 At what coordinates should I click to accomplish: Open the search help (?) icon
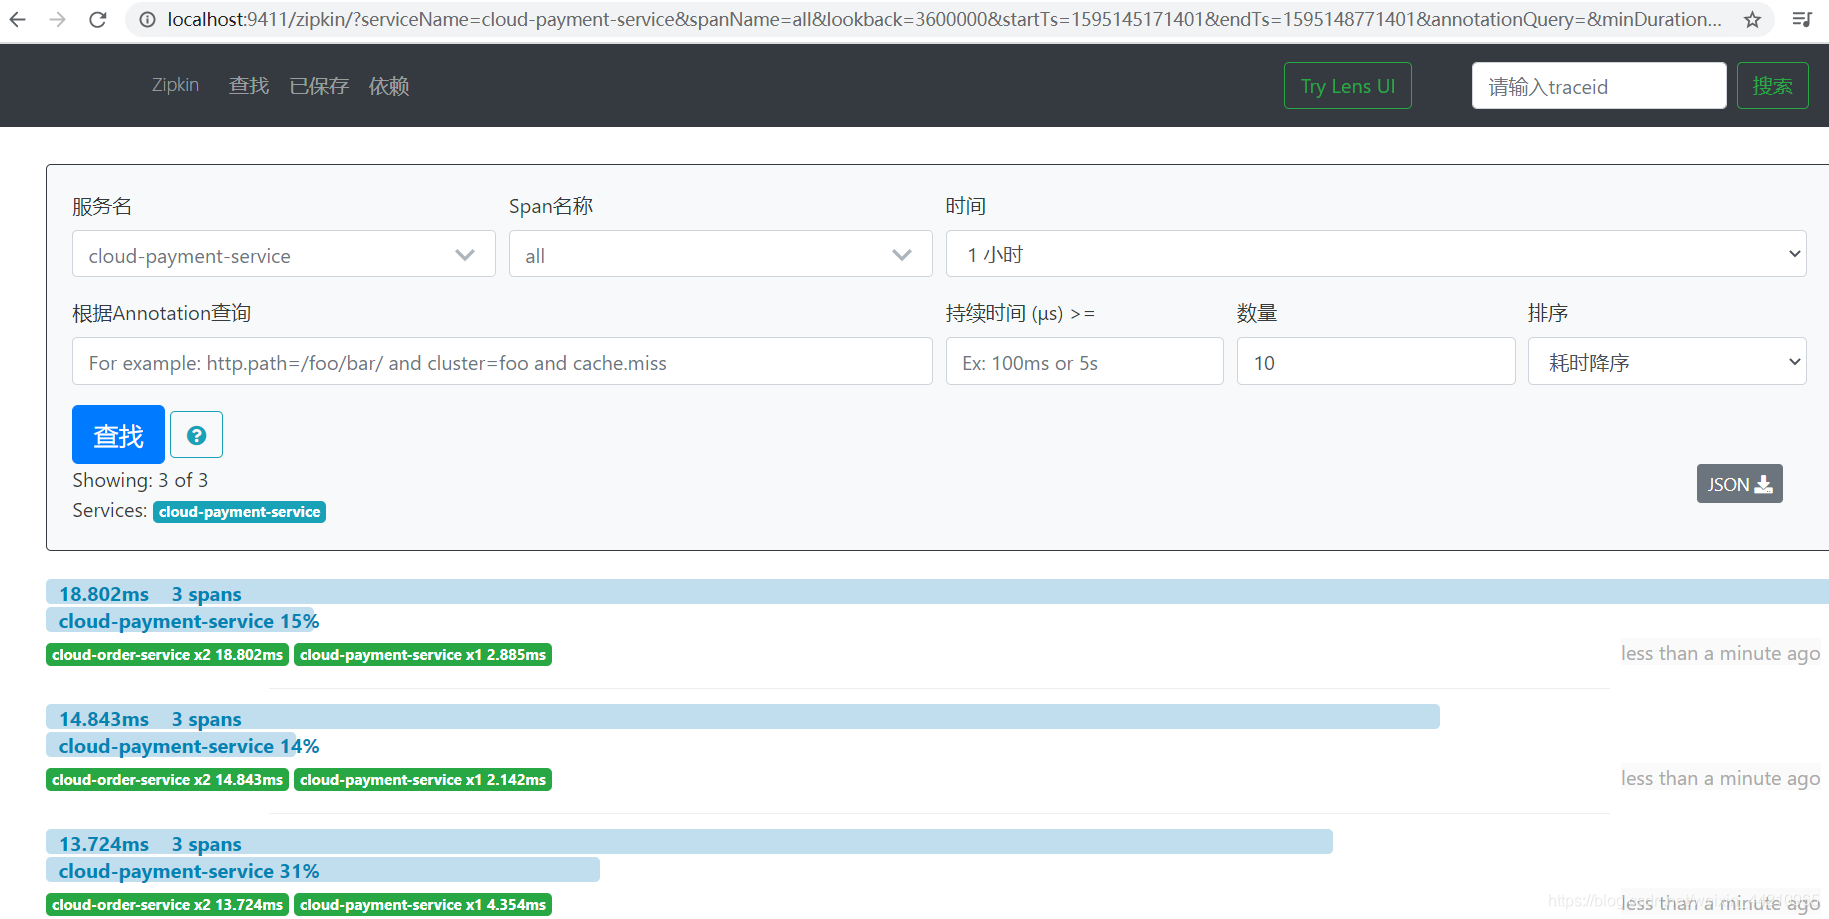pyautogui.click(x=196, y=434)
